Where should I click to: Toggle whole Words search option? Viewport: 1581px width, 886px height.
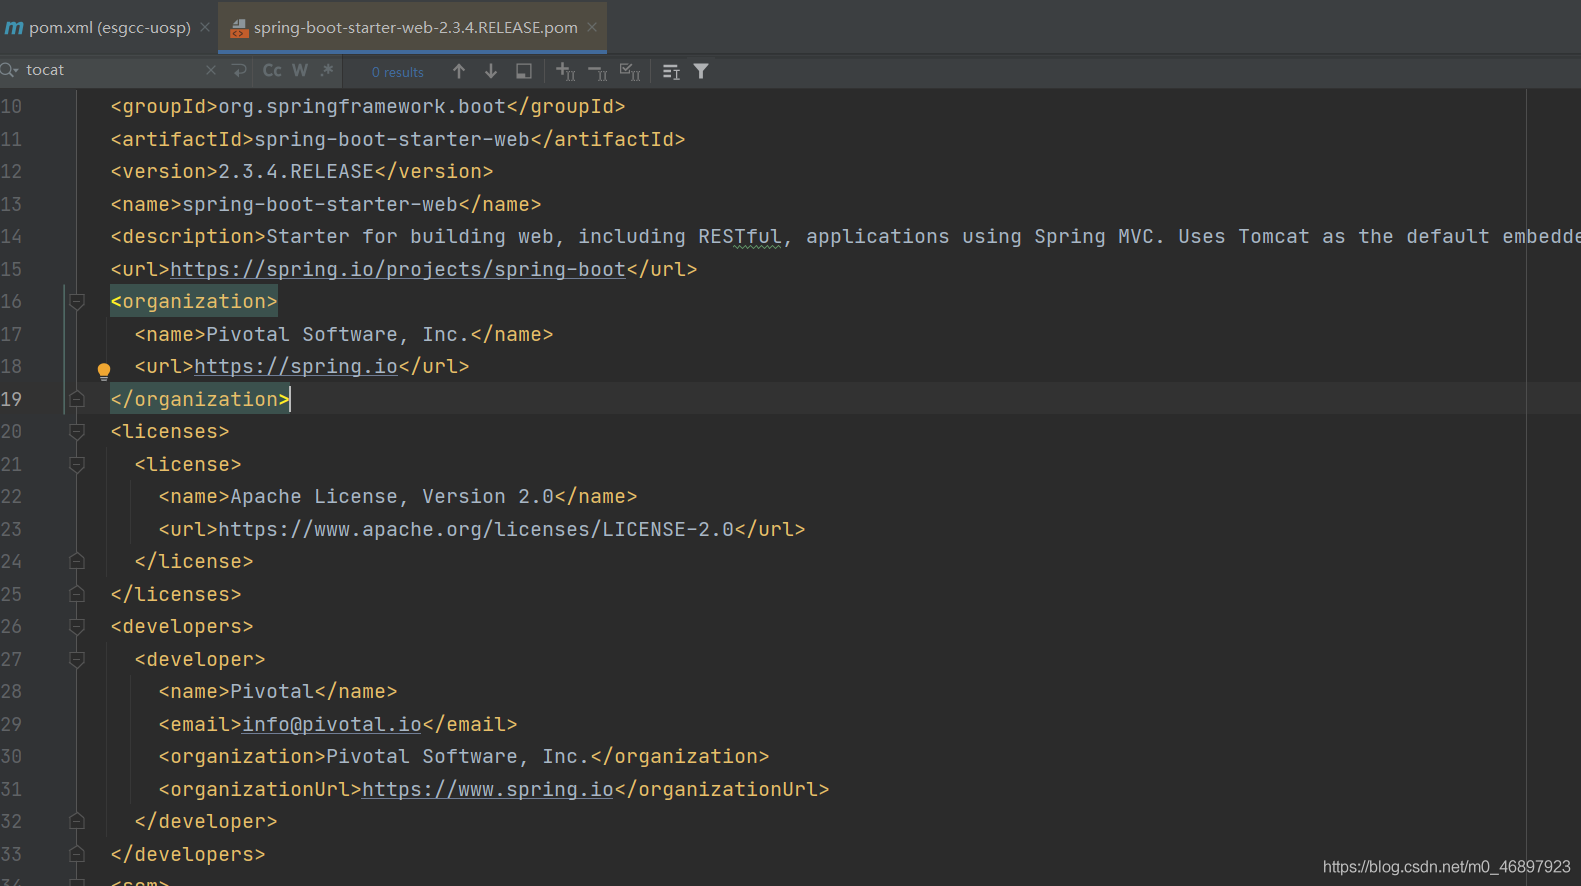point(300,71)
